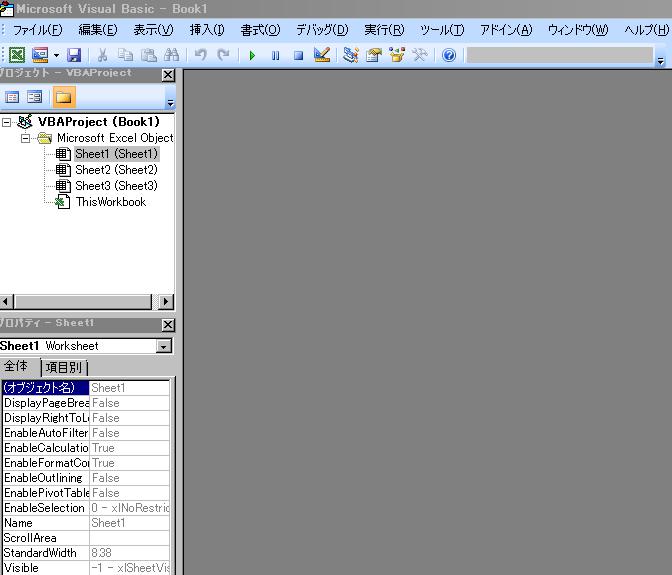672x575 pixels.
Task: Open the ヘルプ(H) menu
Action: [x=646, y=30]
